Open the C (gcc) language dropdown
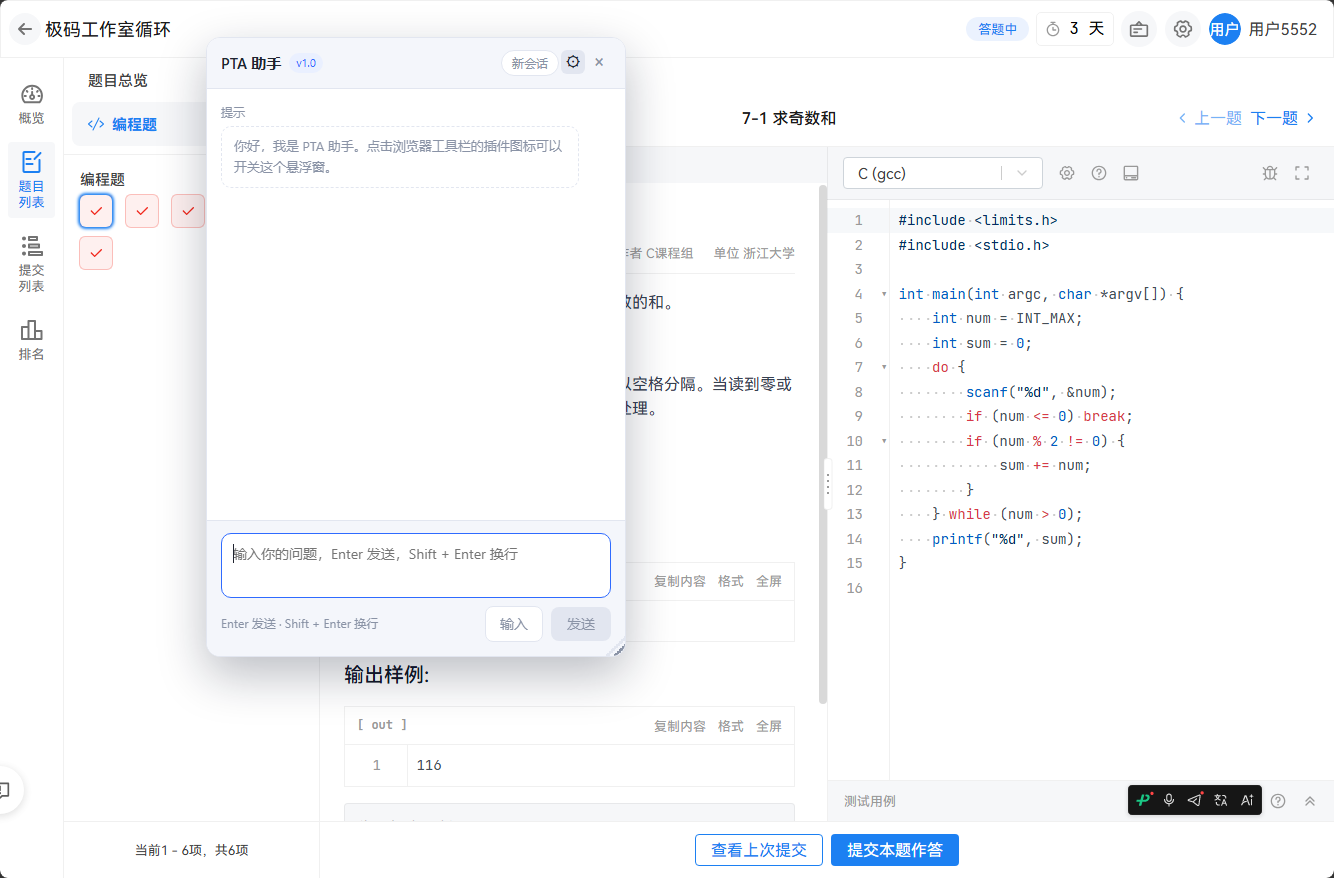The height and width of the screenshot is (878, 1334). [943, 173]
